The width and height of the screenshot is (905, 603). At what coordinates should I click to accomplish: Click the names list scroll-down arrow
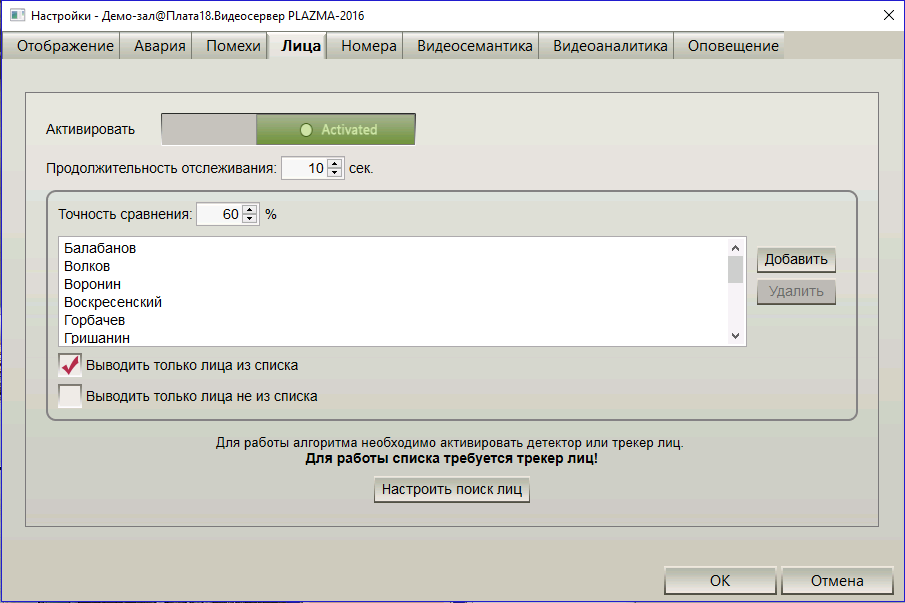click(x=735, y=336)
